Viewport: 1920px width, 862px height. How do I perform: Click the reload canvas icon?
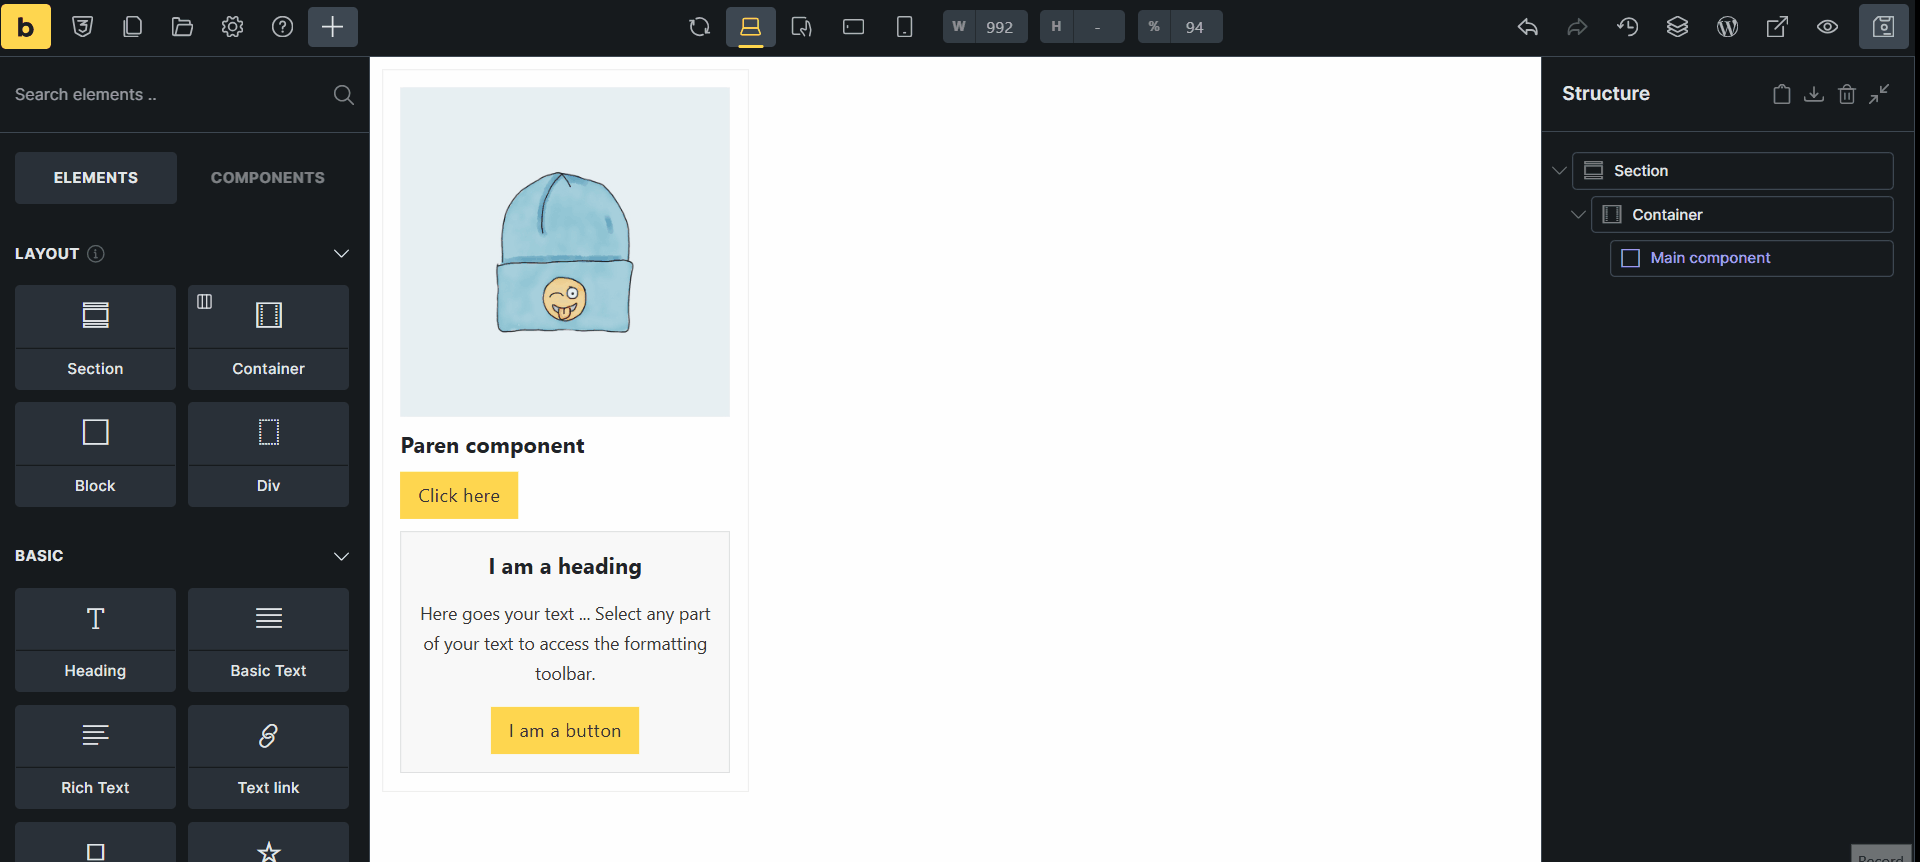(700, 27)
